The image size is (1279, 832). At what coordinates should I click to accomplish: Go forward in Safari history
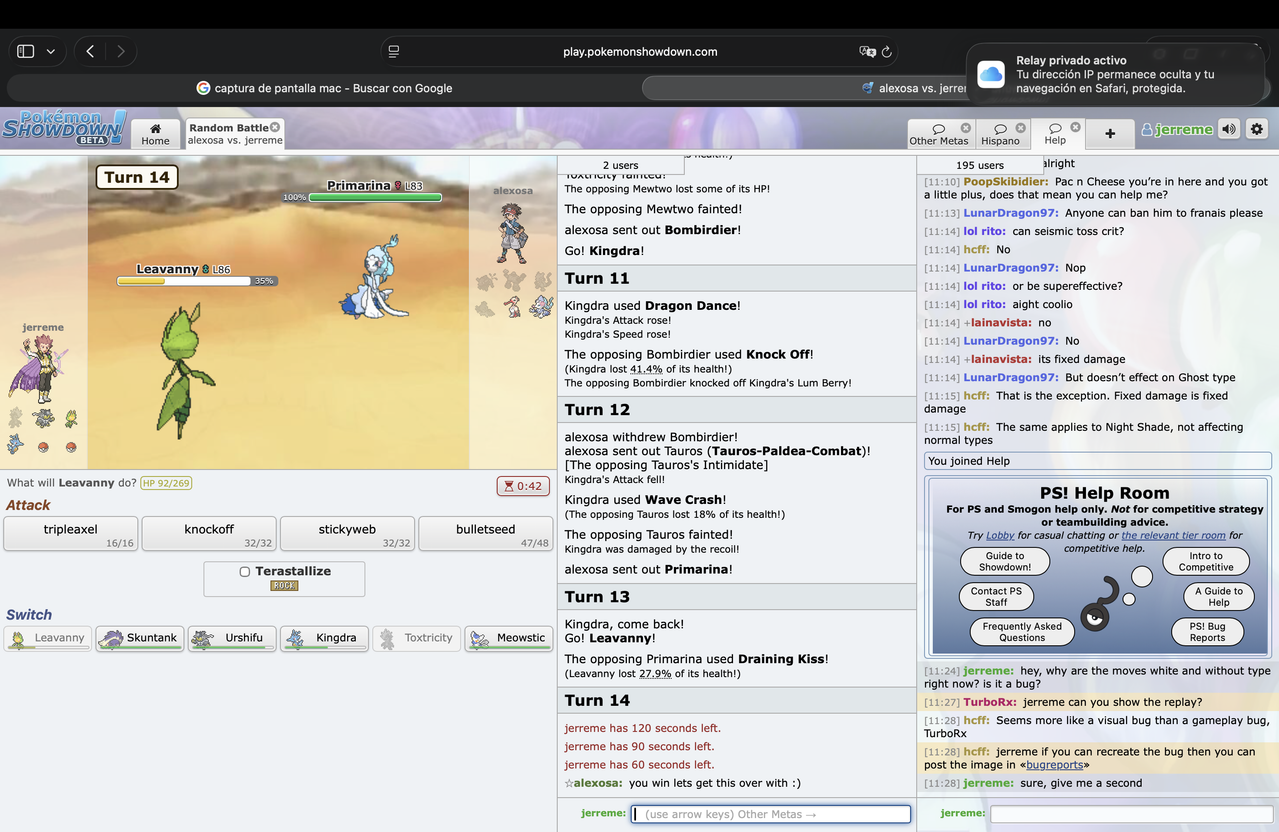tap(121, 51)
